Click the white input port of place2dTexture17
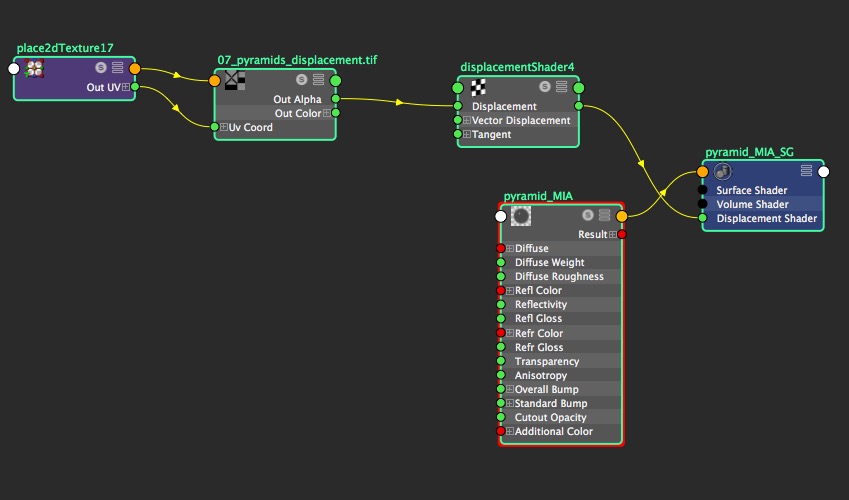 point(14,69)
